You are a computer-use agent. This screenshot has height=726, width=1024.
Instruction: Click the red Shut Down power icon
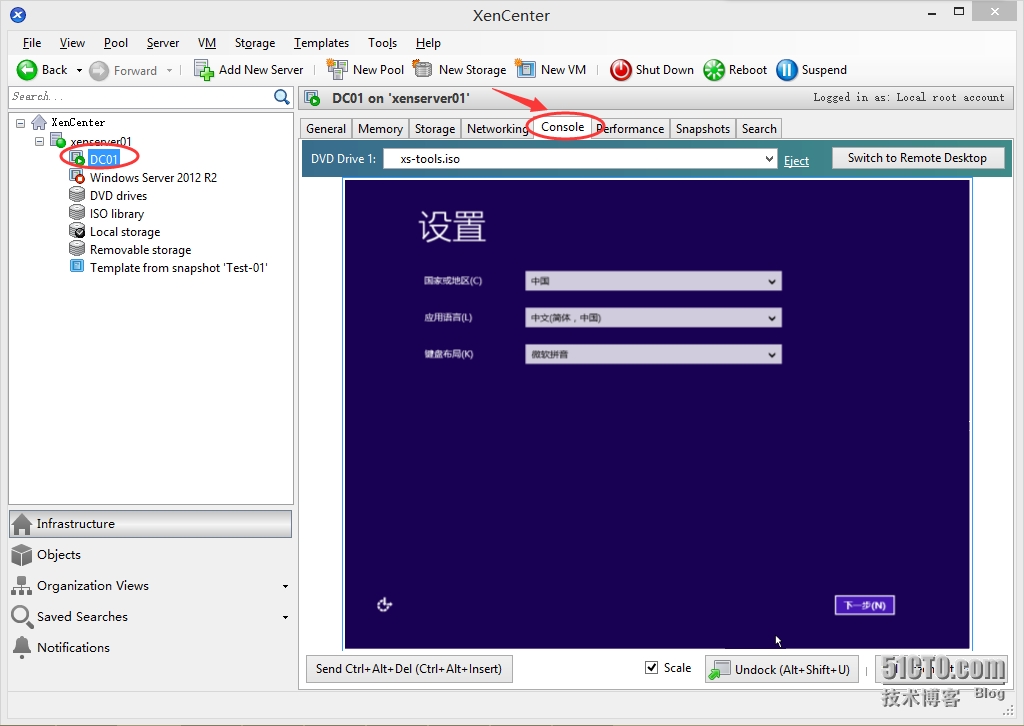coord(620,70)
